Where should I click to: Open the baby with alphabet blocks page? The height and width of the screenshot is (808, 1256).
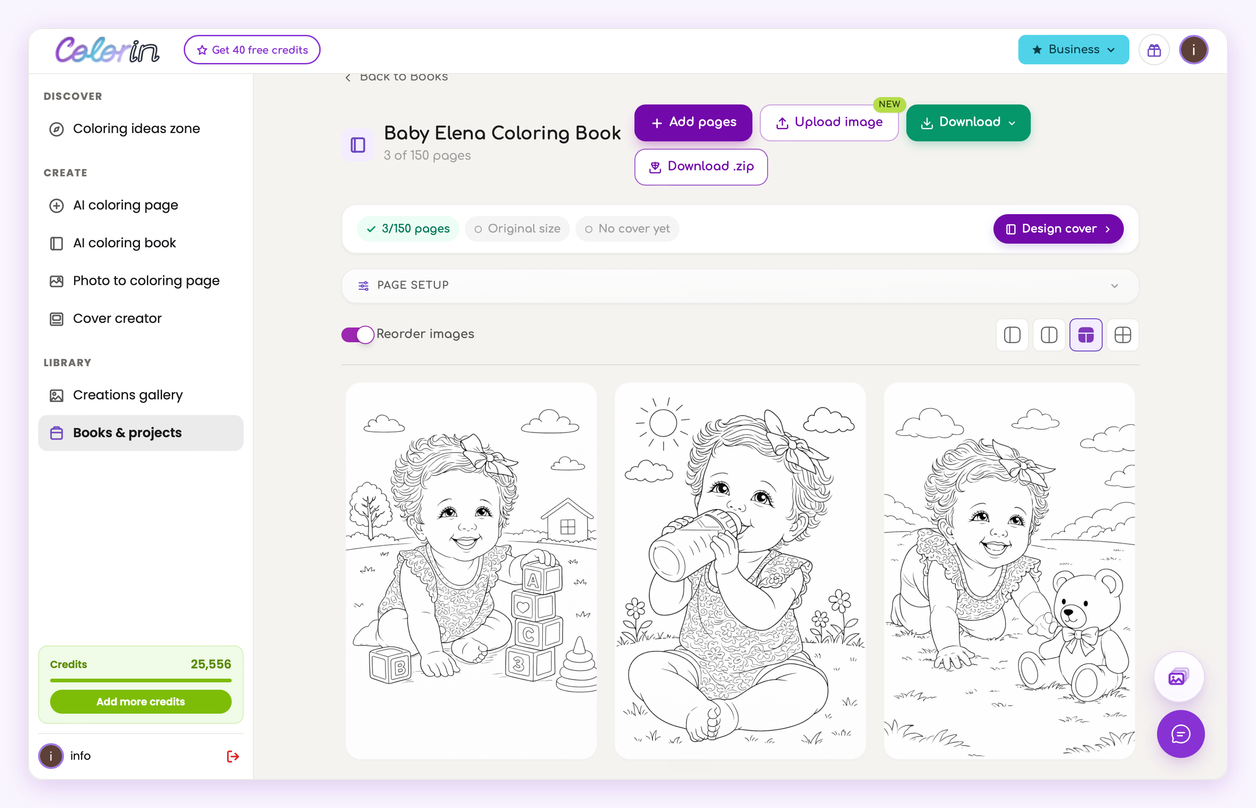click(x=471, y=571)
